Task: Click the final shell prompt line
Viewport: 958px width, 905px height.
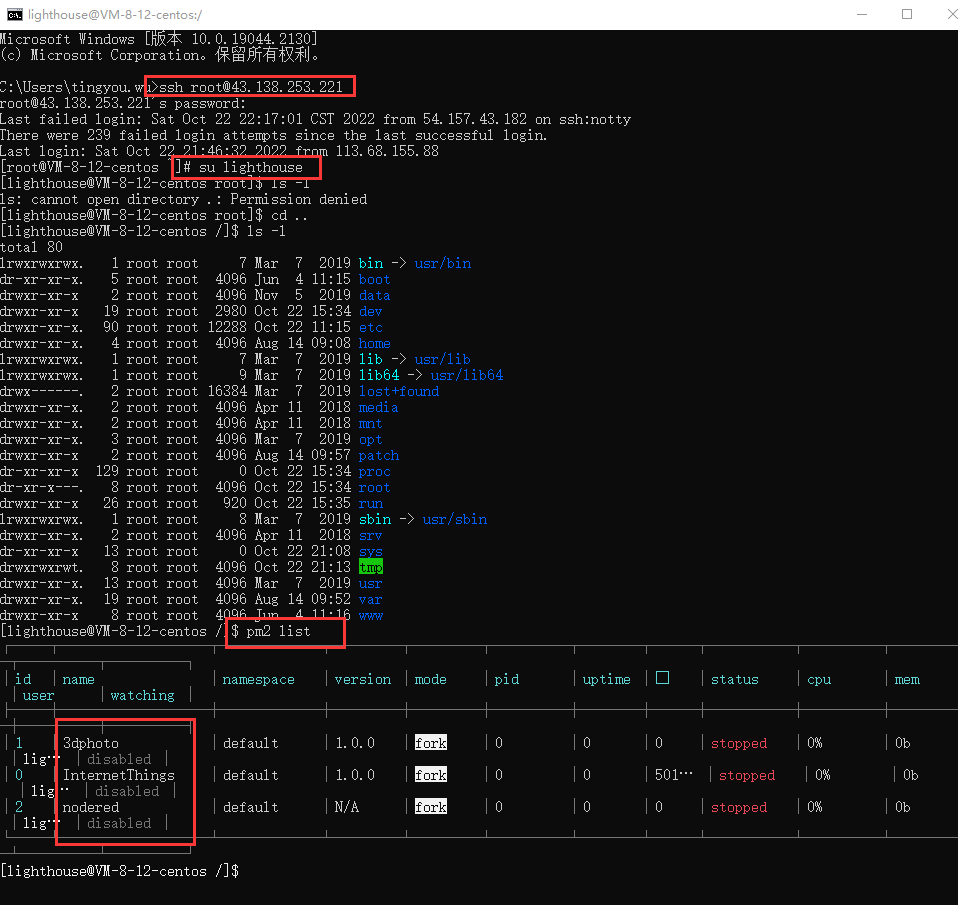Action: click(120, 871)
